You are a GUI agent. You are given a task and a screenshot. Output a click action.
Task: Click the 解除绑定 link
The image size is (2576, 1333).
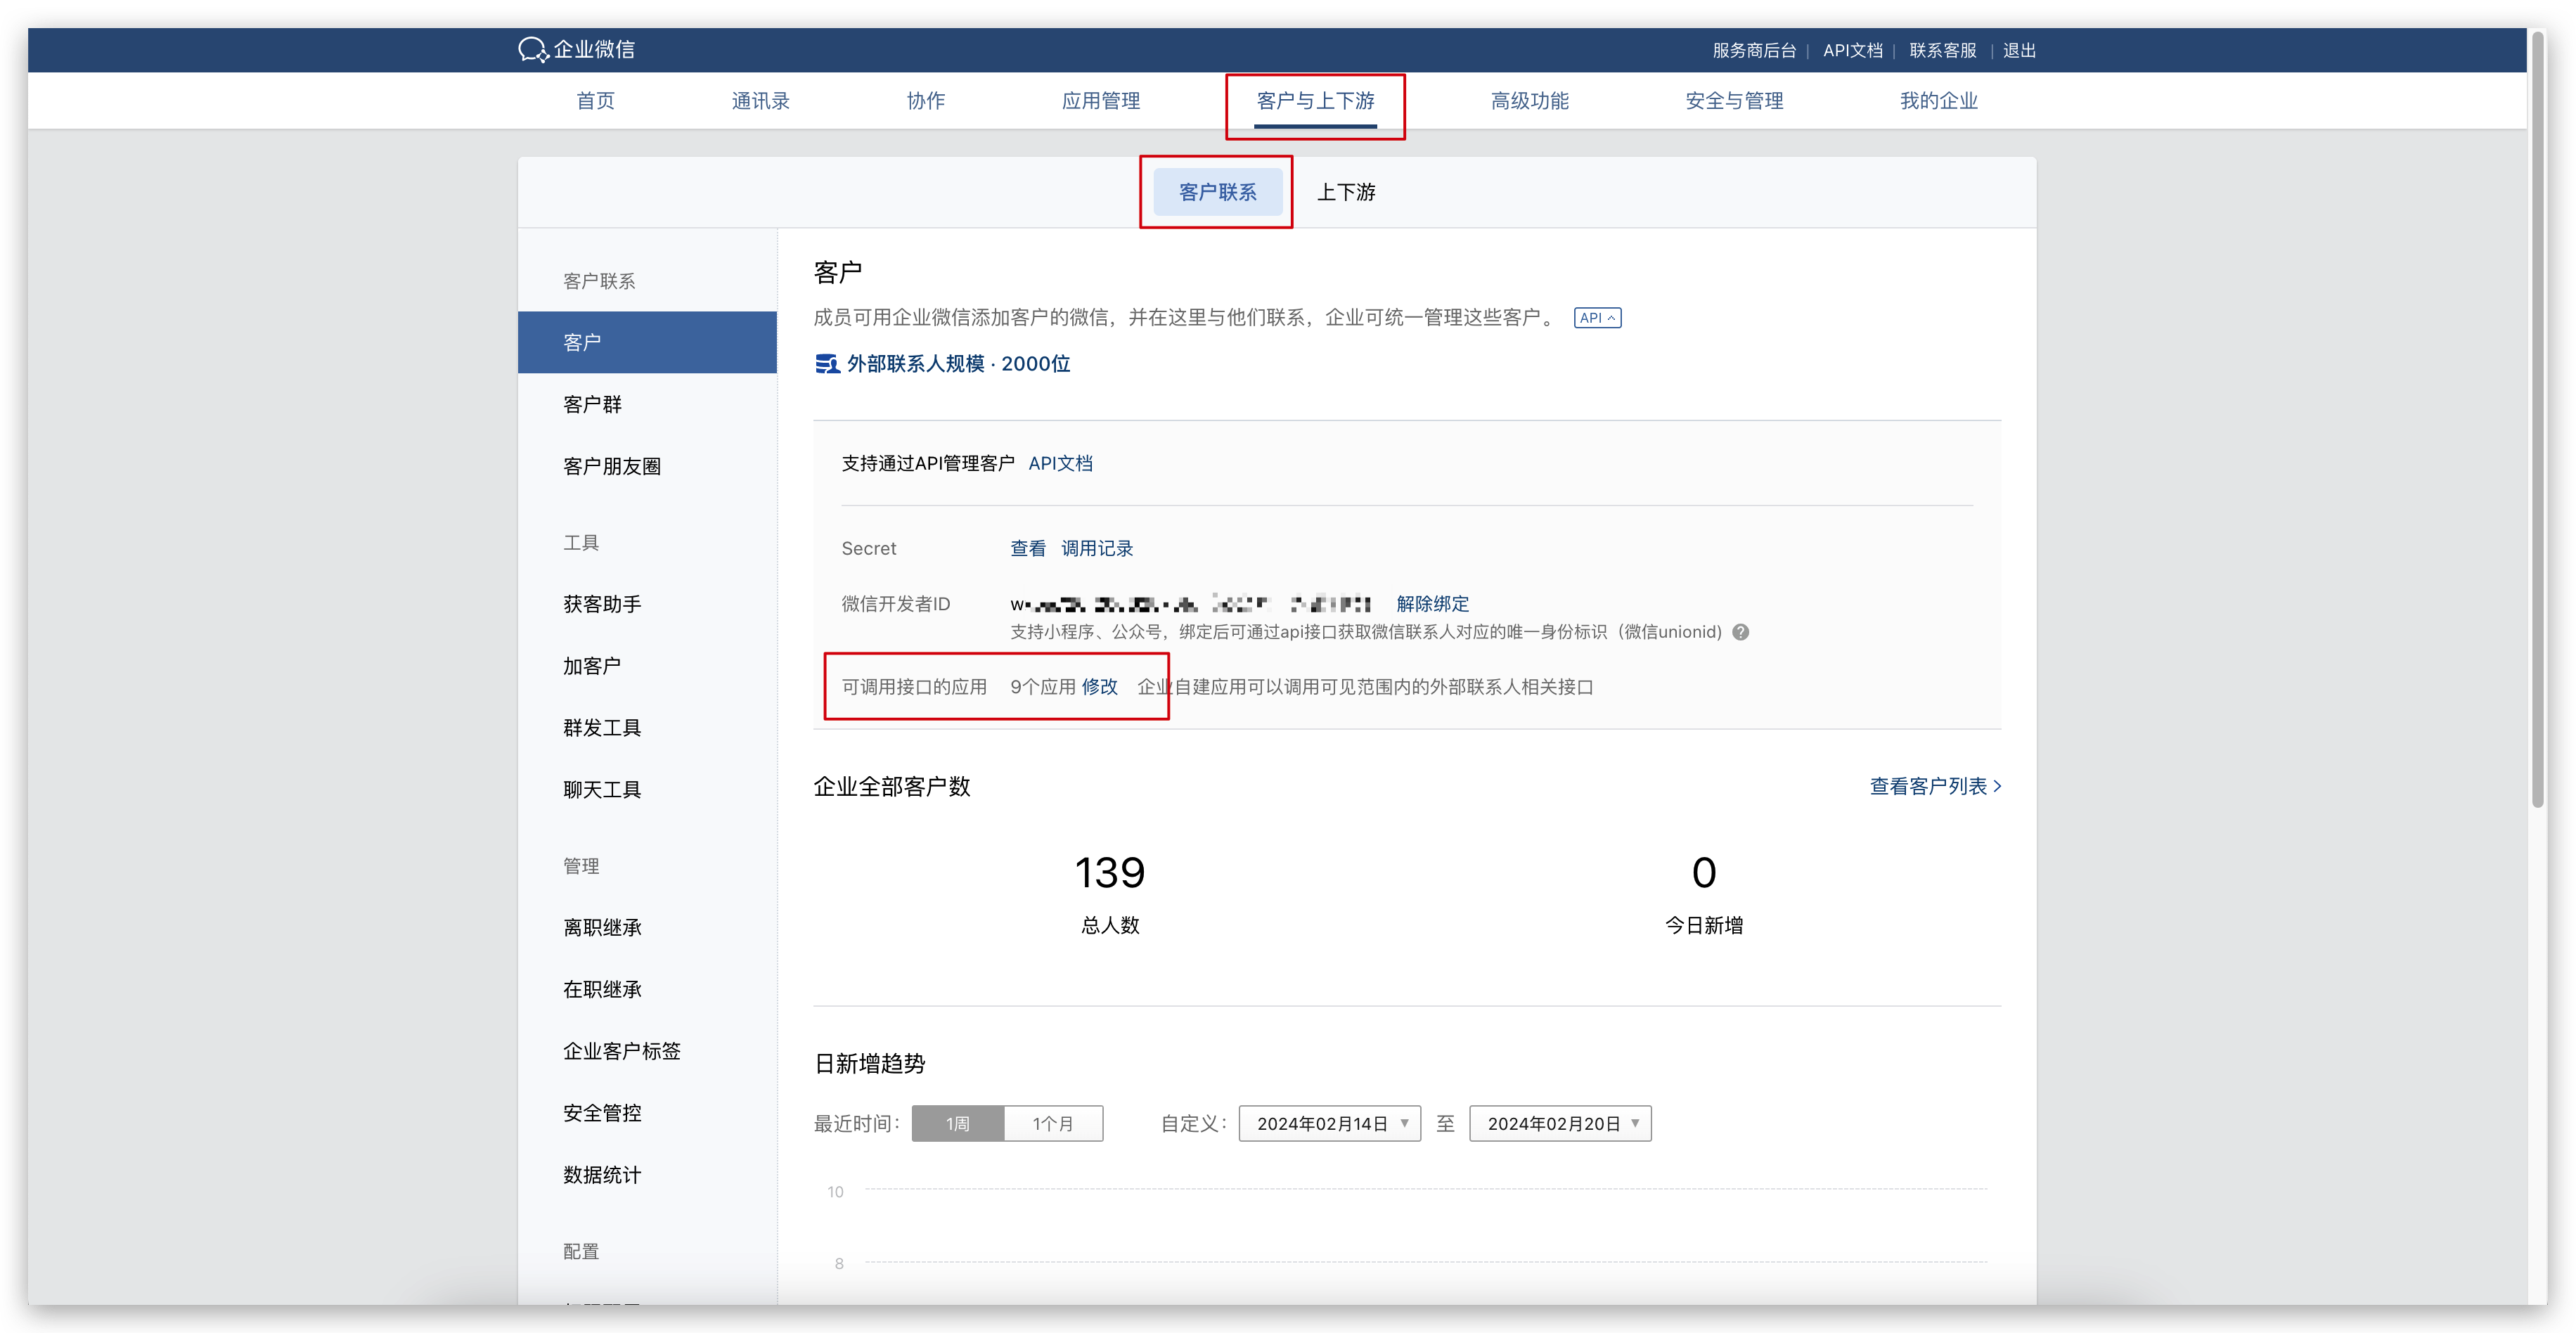(x=1432, y=604)
